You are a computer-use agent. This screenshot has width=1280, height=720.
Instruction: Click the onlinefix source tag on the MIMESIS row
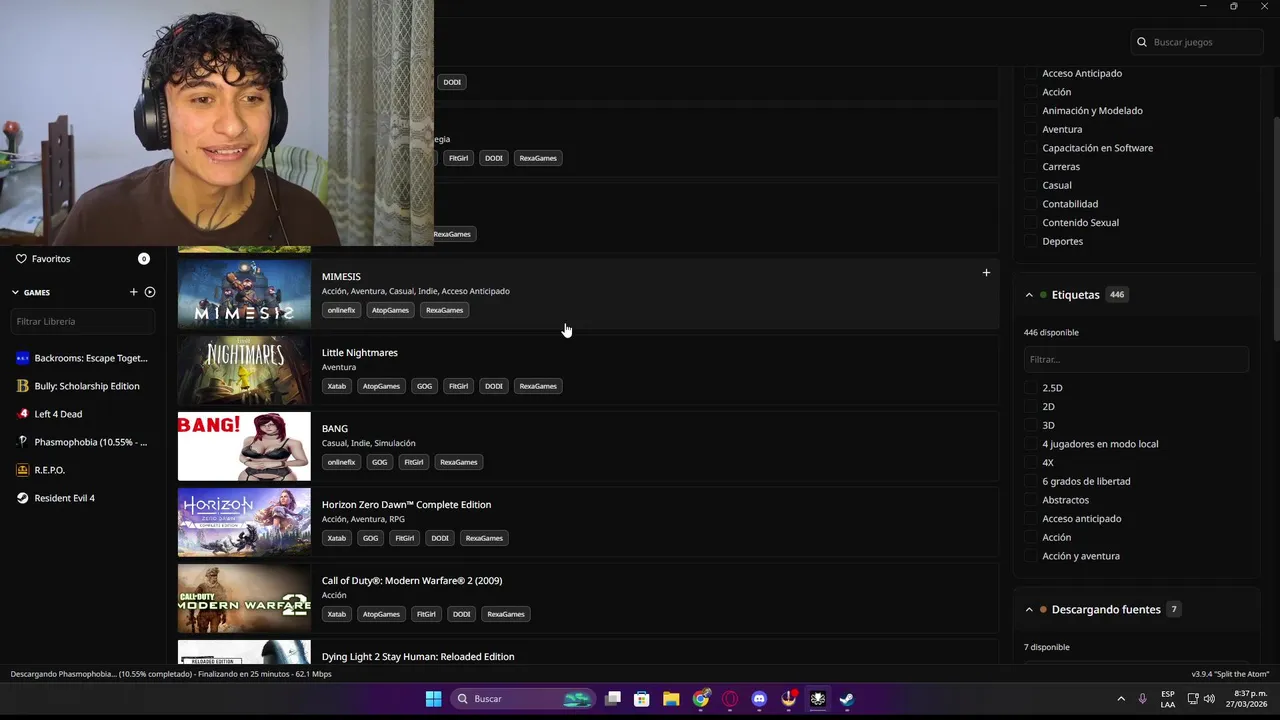pos(341,310)
